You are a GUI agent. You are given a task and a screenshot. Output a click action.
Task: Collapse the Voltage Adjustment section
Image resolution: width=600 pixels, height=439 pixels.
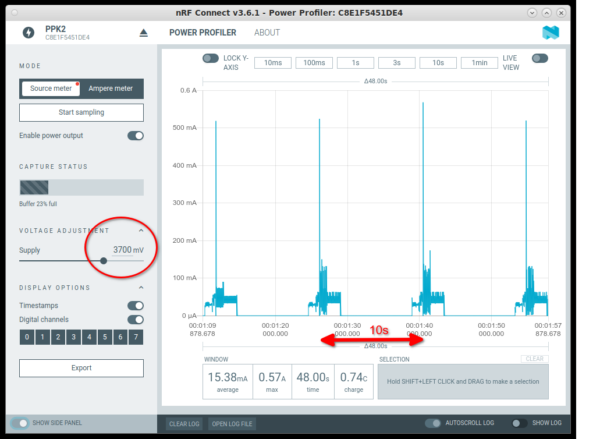click(140, 231)
